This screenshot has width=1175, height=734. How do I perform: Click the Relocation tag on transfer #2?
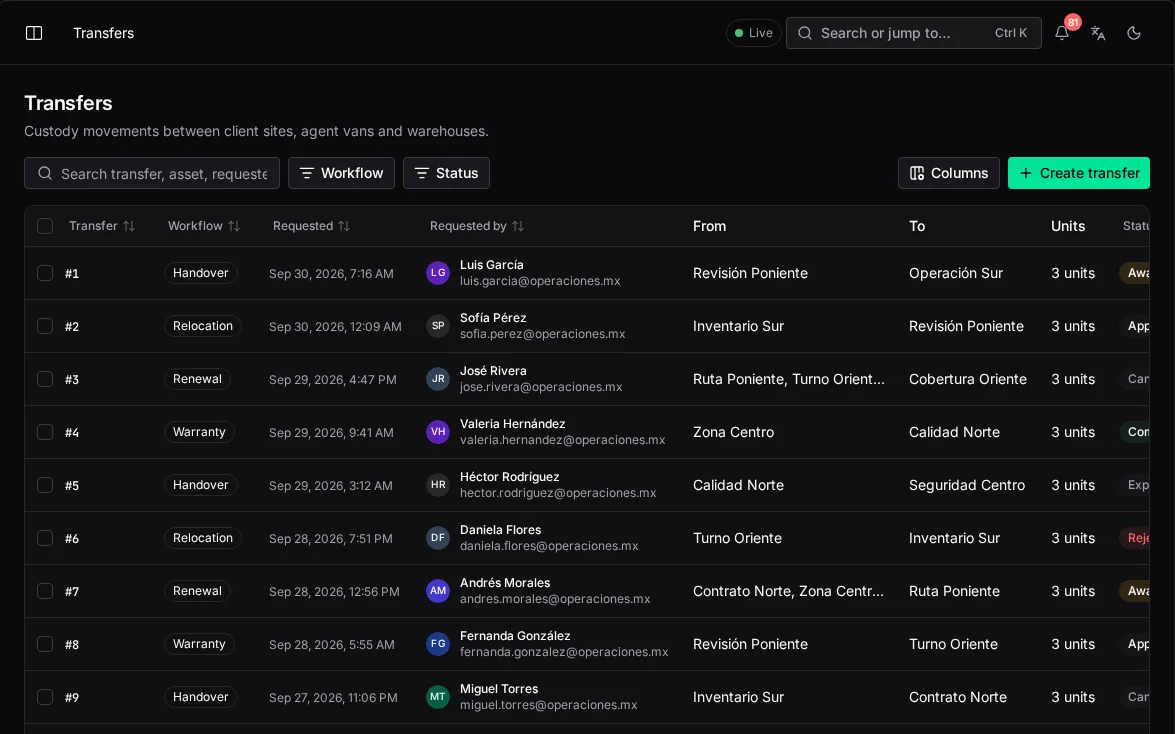(202, 326)
